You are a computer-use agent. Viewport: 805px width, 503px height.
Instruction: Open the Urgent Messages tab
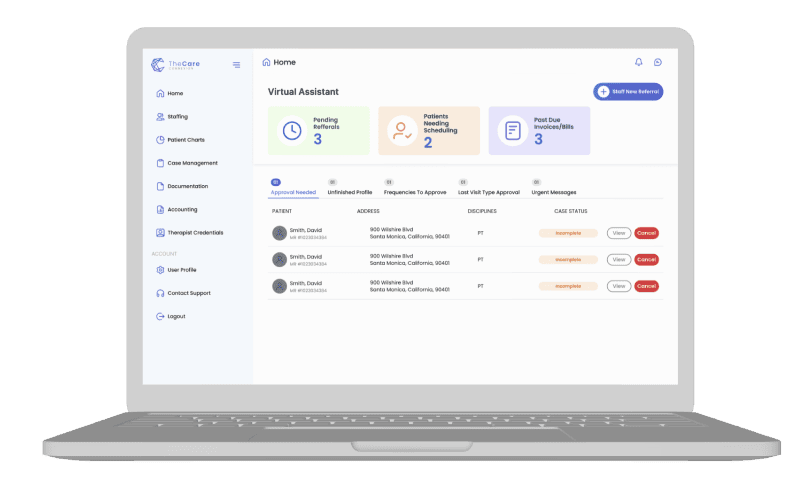tap(553, 192)
